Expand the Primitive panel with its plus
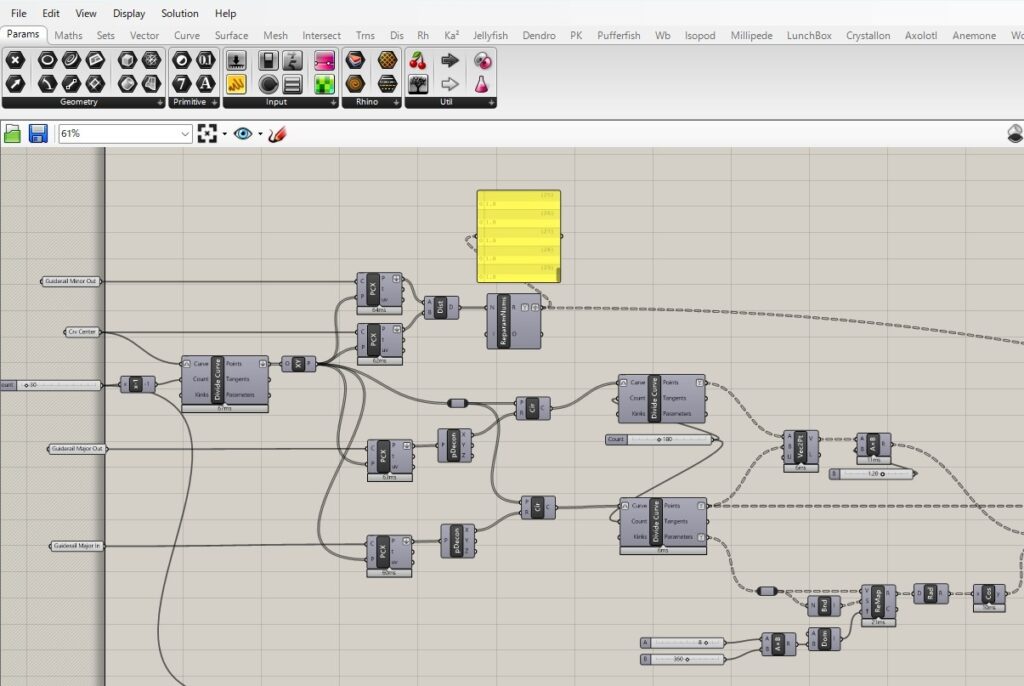 tap(214, 103)
